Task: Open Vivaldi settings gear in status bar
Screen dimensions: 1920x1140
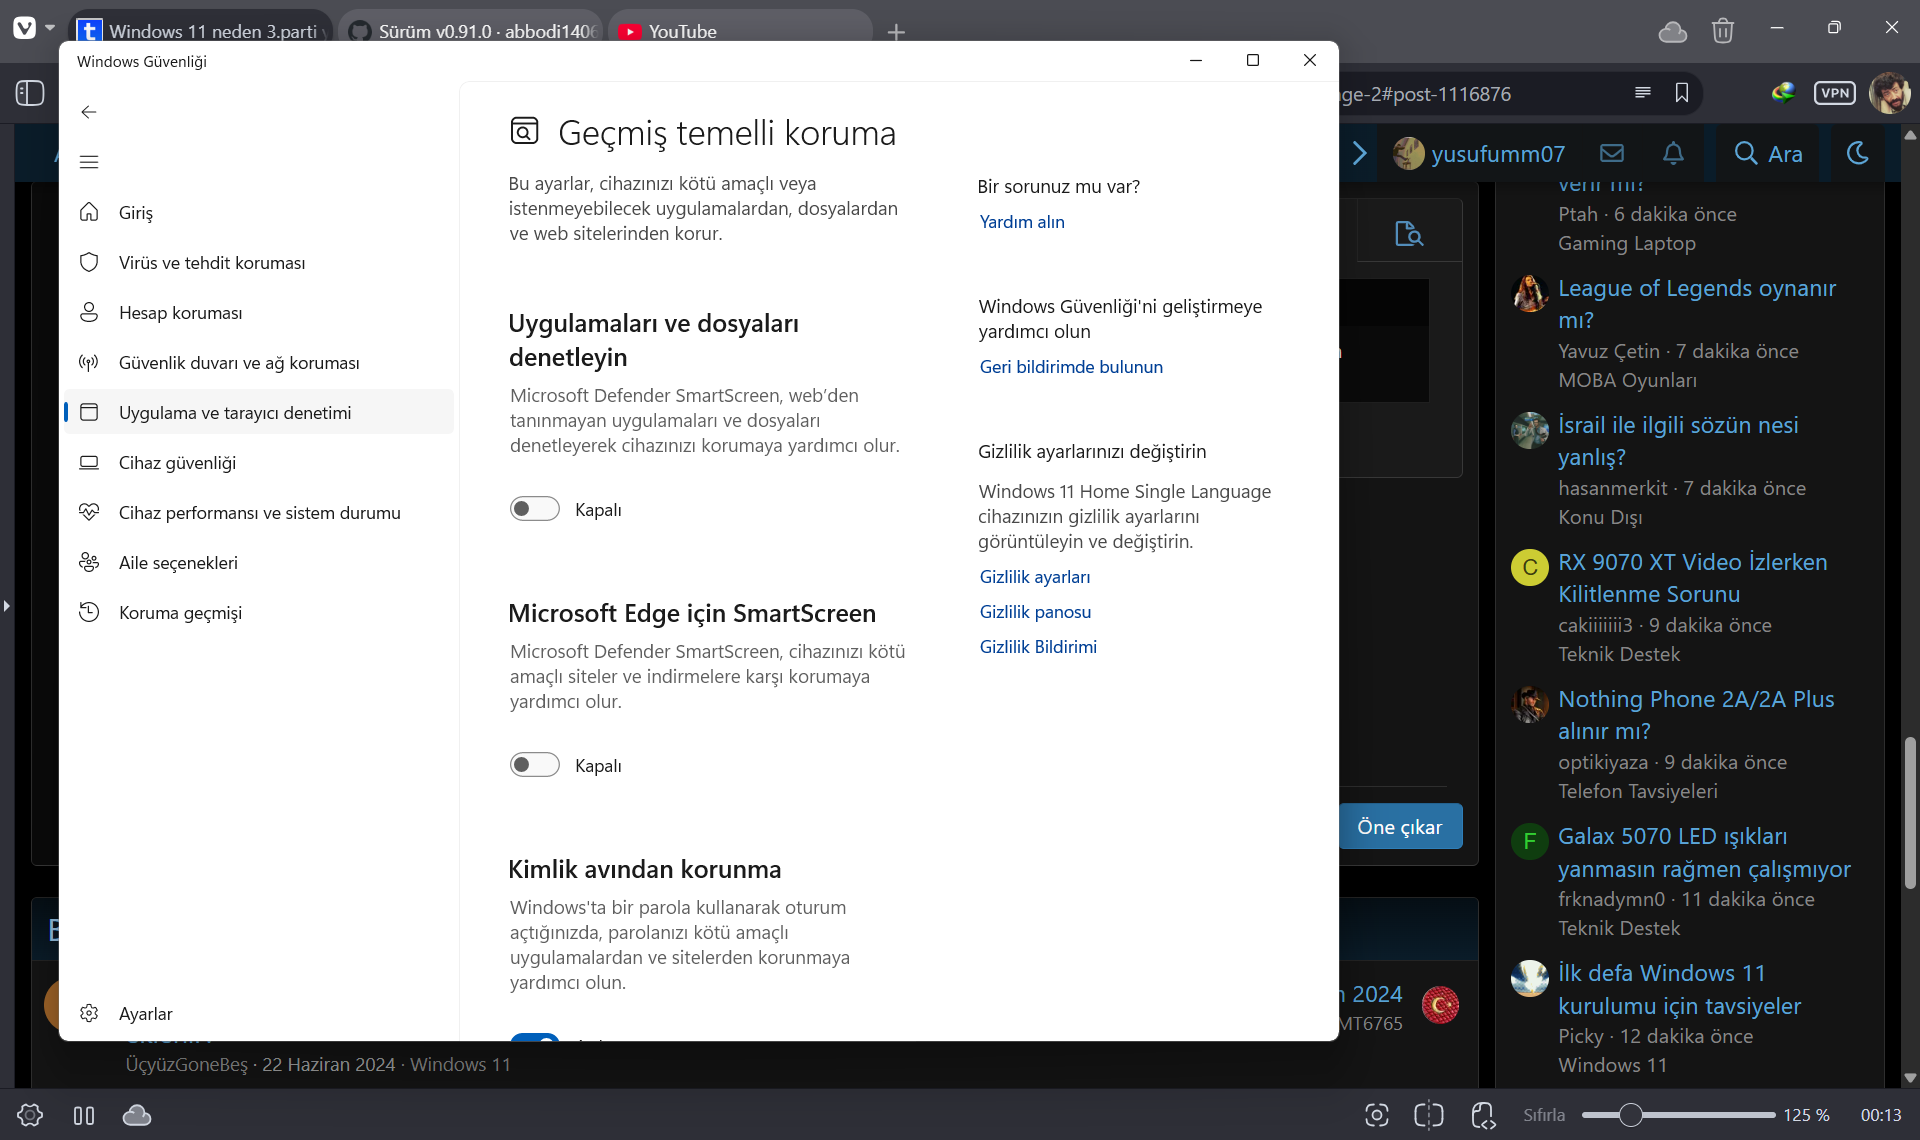Action: (30, 1115)
